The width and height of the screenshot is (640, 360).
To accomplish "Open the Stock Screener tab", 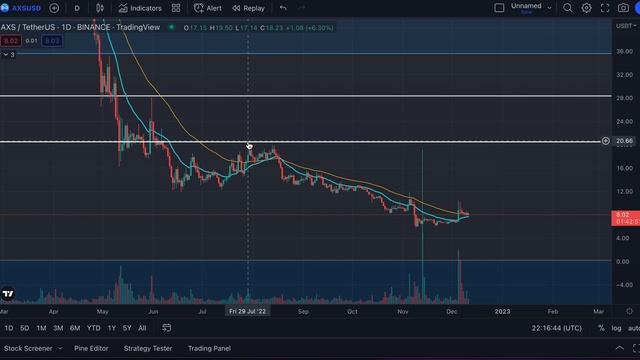I will click(28, 348).
